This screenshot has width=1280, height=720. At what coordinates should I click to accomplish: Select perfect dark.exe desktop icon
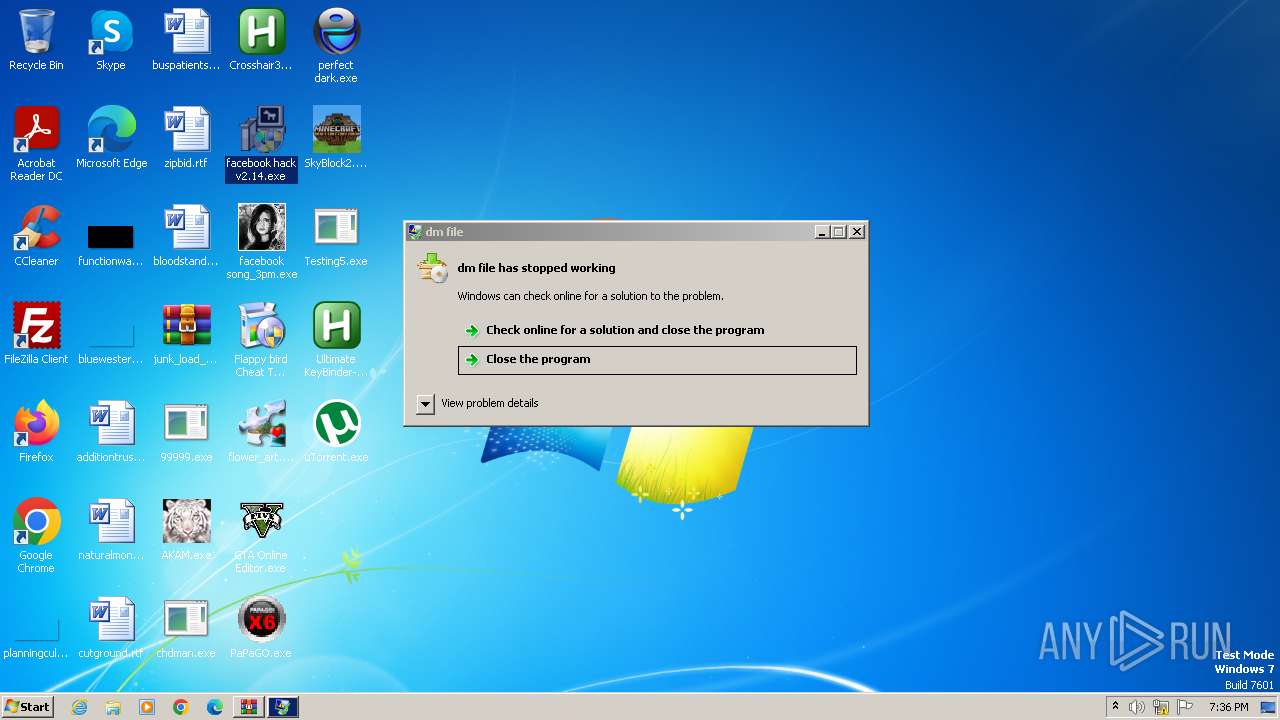(336, 47)
